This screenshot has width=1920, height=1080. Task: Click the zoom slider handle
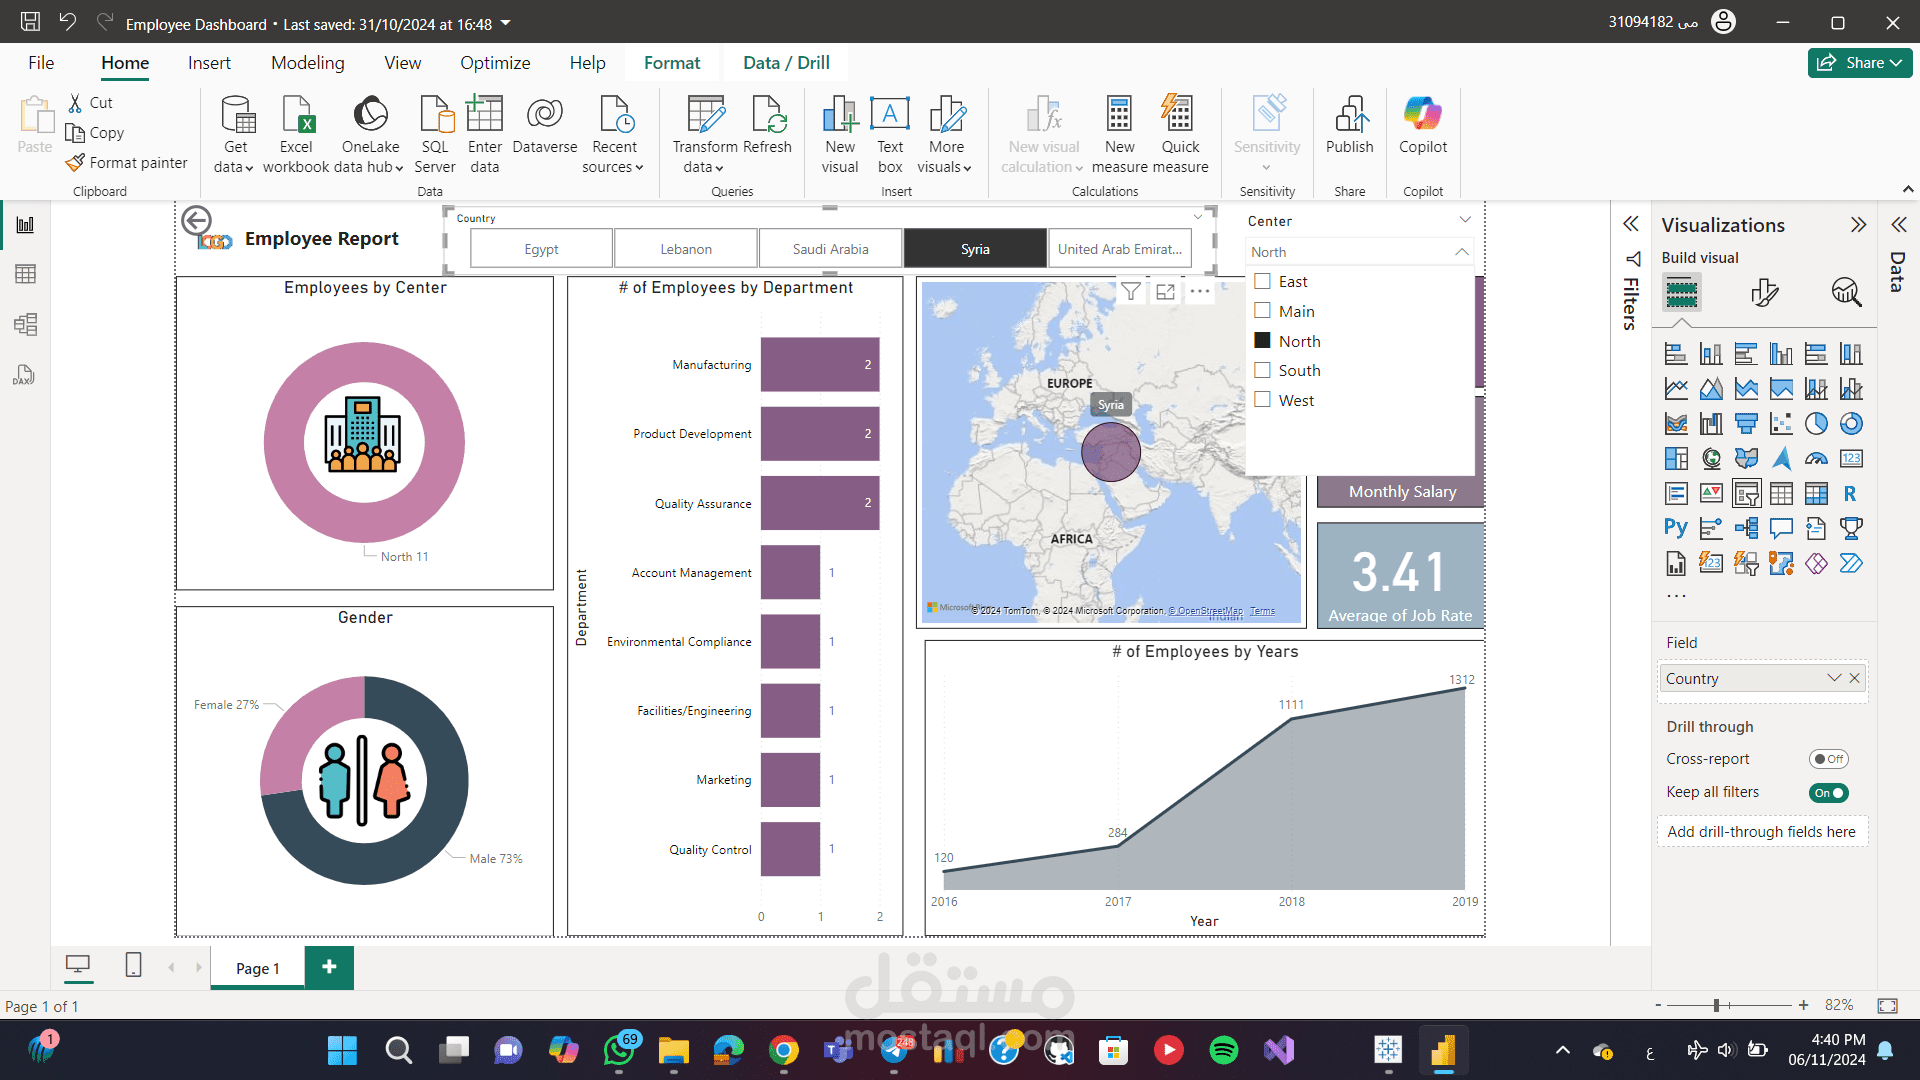pyautogui.click(x=1716, y=1005)
